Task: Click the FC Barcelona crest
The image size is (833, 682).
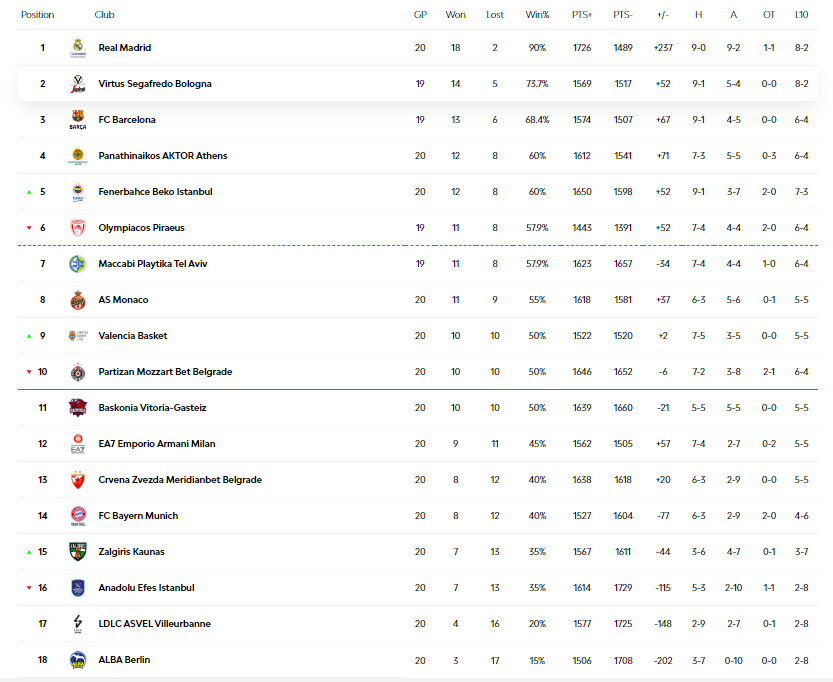Action: pyautogui.click(x=78, y=119)
